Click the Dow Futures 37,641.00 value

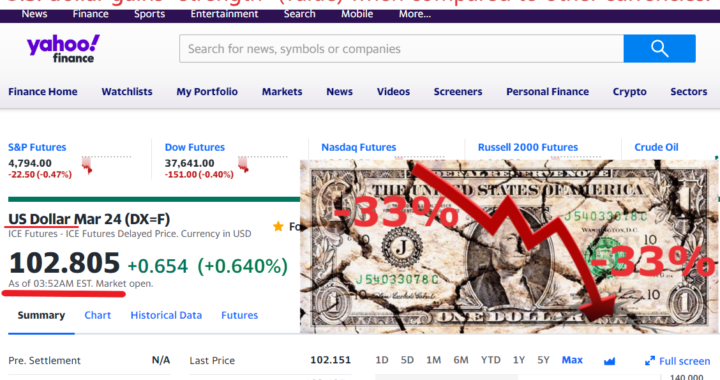(x=189, y=163)
